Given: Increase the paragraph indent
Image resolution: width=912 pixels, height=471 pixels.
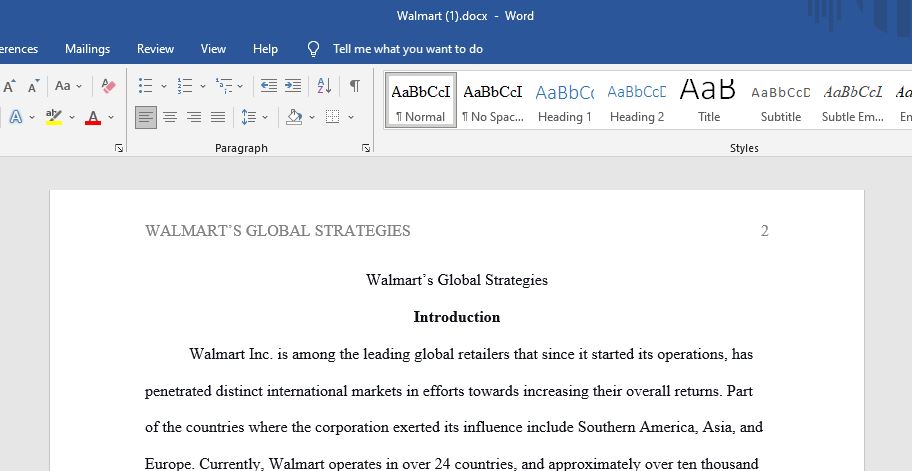Looking at the screenshot, I should pyautogui.click(x=293, y=86).
